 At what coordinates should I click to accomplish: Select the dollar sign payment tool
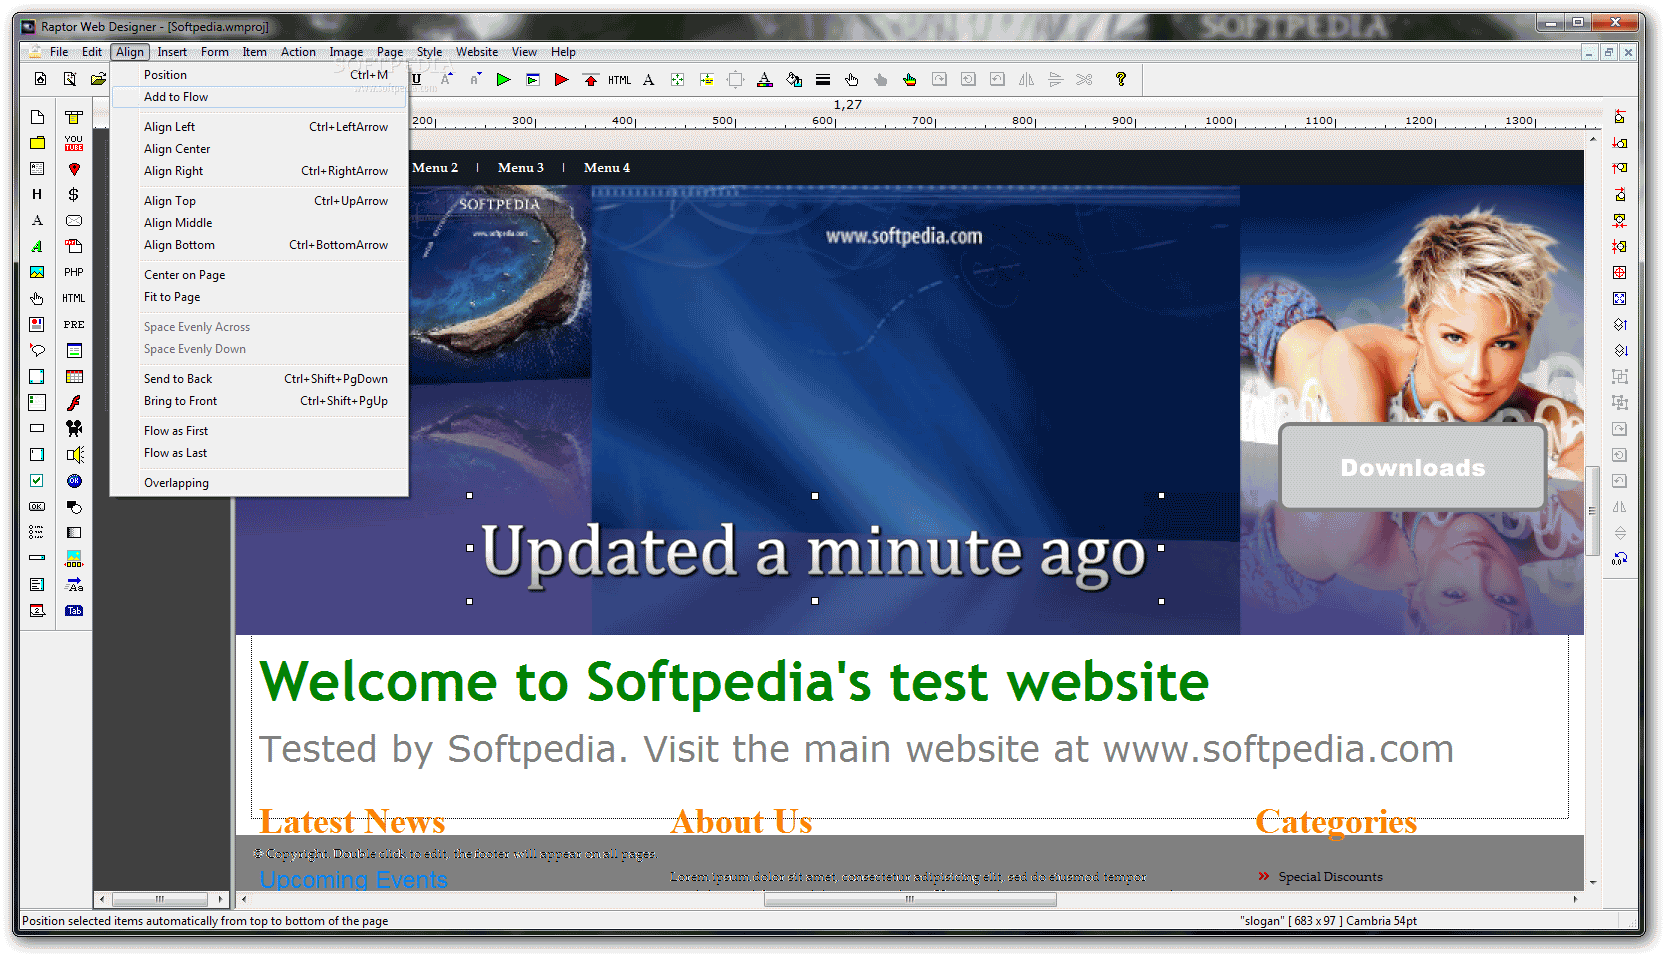click(x=74, y=194)
